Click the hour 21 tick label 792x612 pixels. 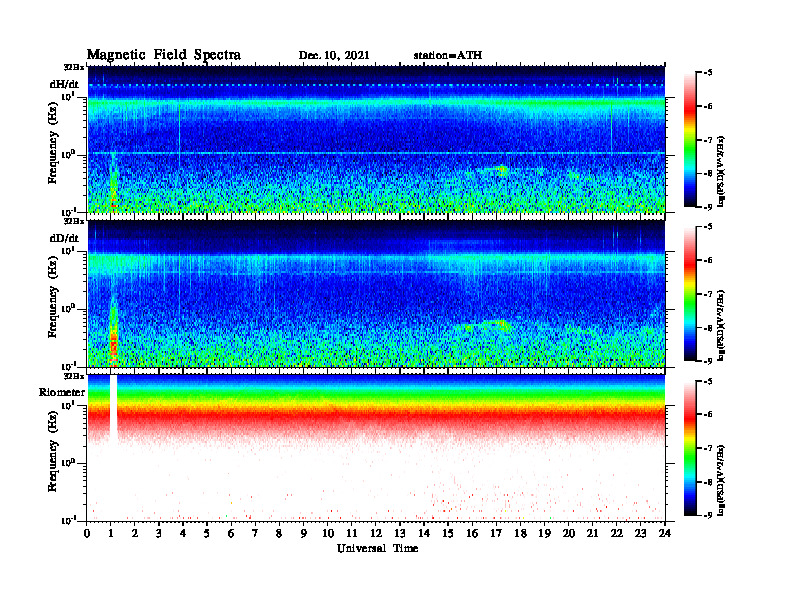click(592, 533)
